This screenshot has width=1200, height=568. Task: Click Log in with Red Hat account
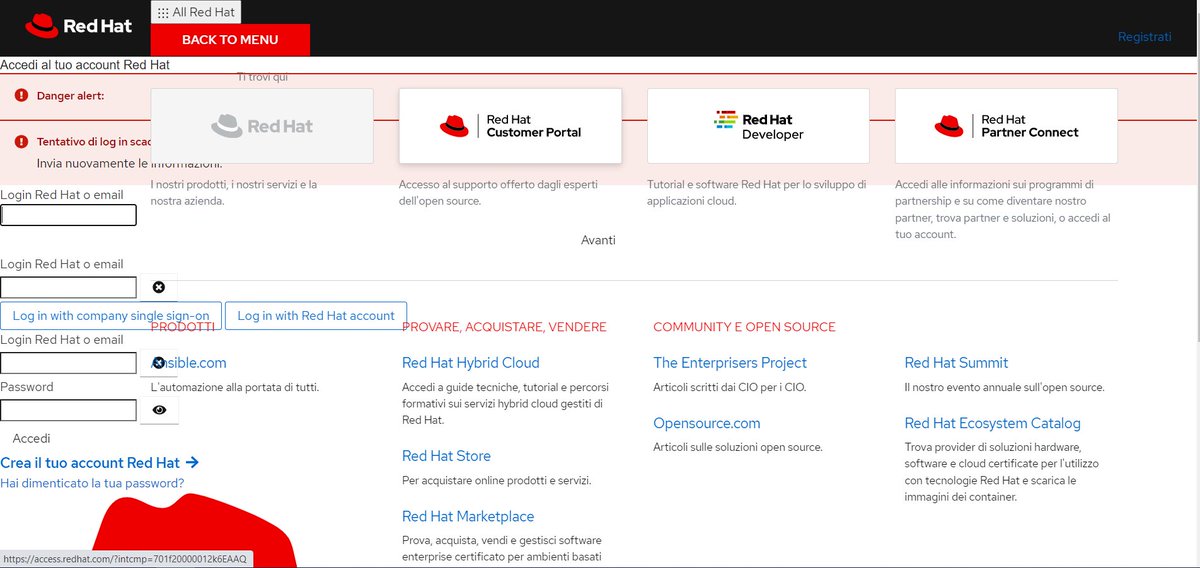click(316, 315)
